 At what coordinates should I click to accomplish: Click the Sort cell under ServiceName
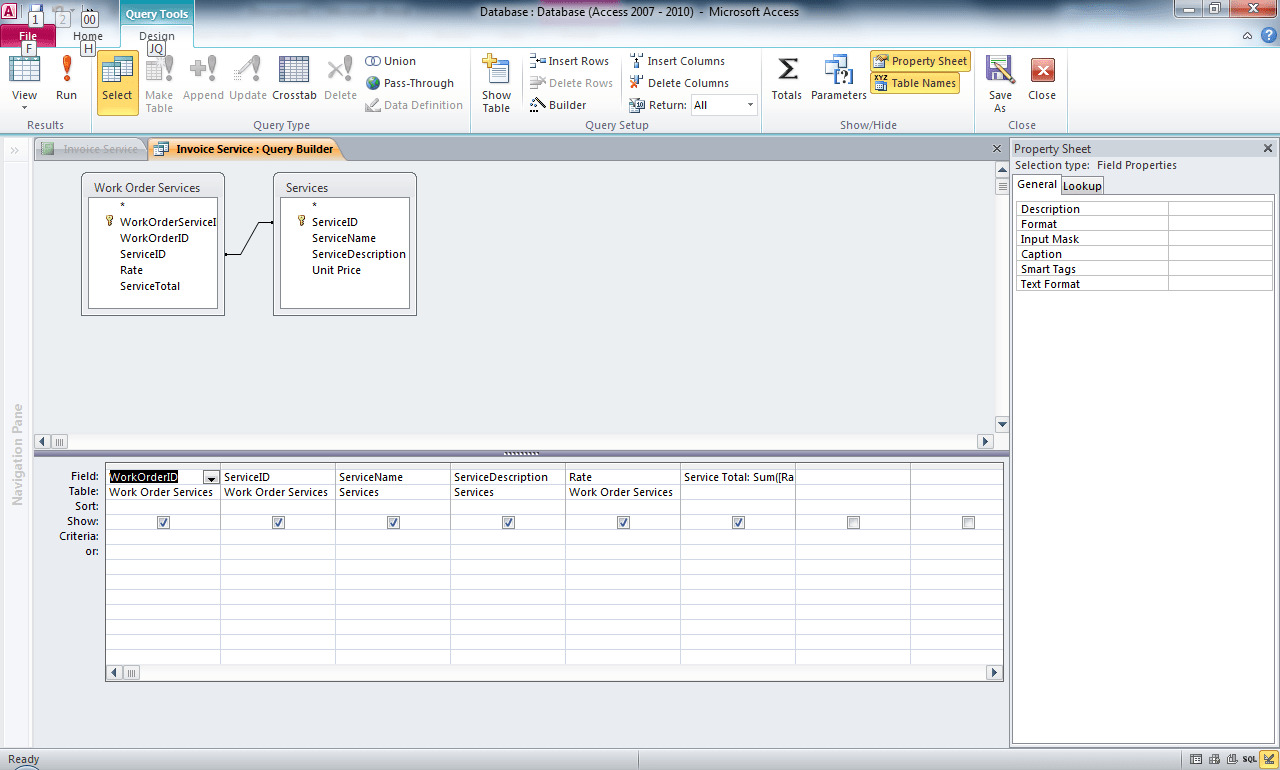point(393,507)
